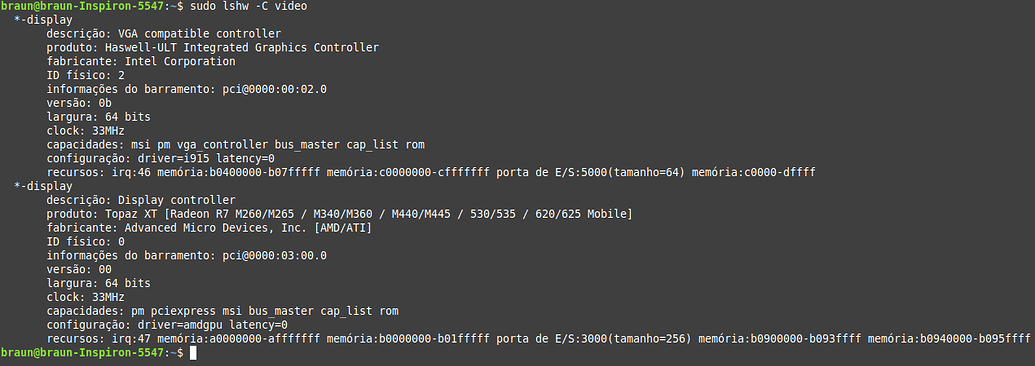Click the cursor block at the final prompt
Image resolution: width=1035 pixels, height=366 pixels.
pos(193,353)
